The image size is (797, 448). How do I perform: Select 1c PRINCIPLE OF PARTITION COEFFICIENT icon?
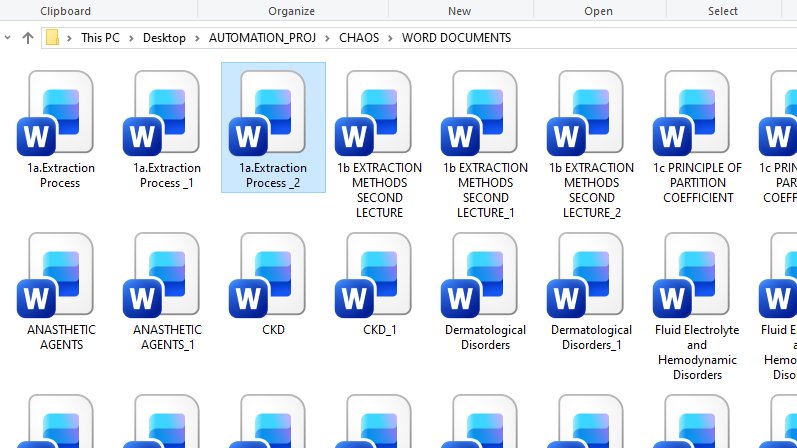point(692,113)
